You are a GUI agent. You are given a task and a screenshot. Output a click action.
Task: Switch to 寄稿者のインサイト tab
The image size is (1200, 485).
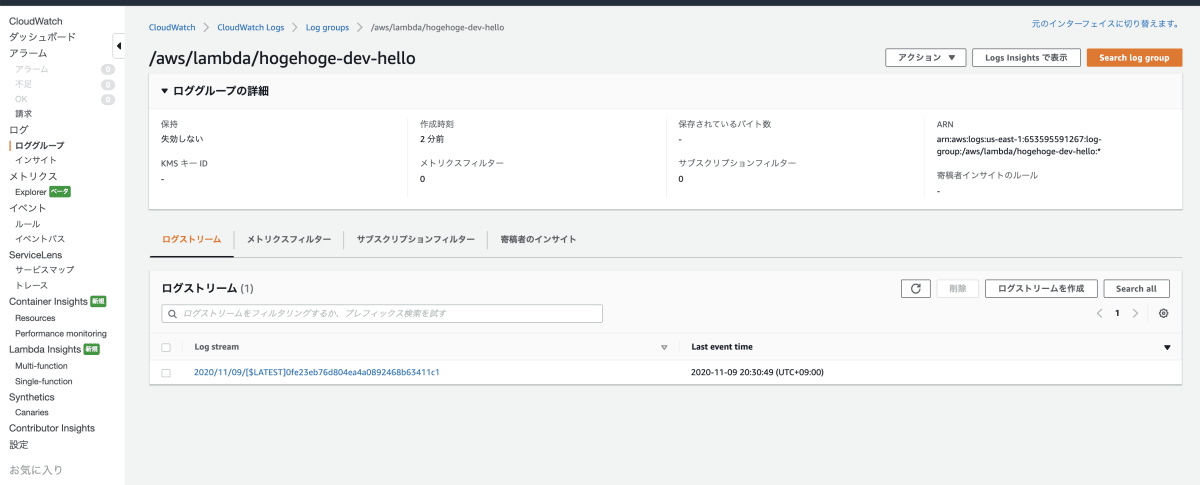538,240
